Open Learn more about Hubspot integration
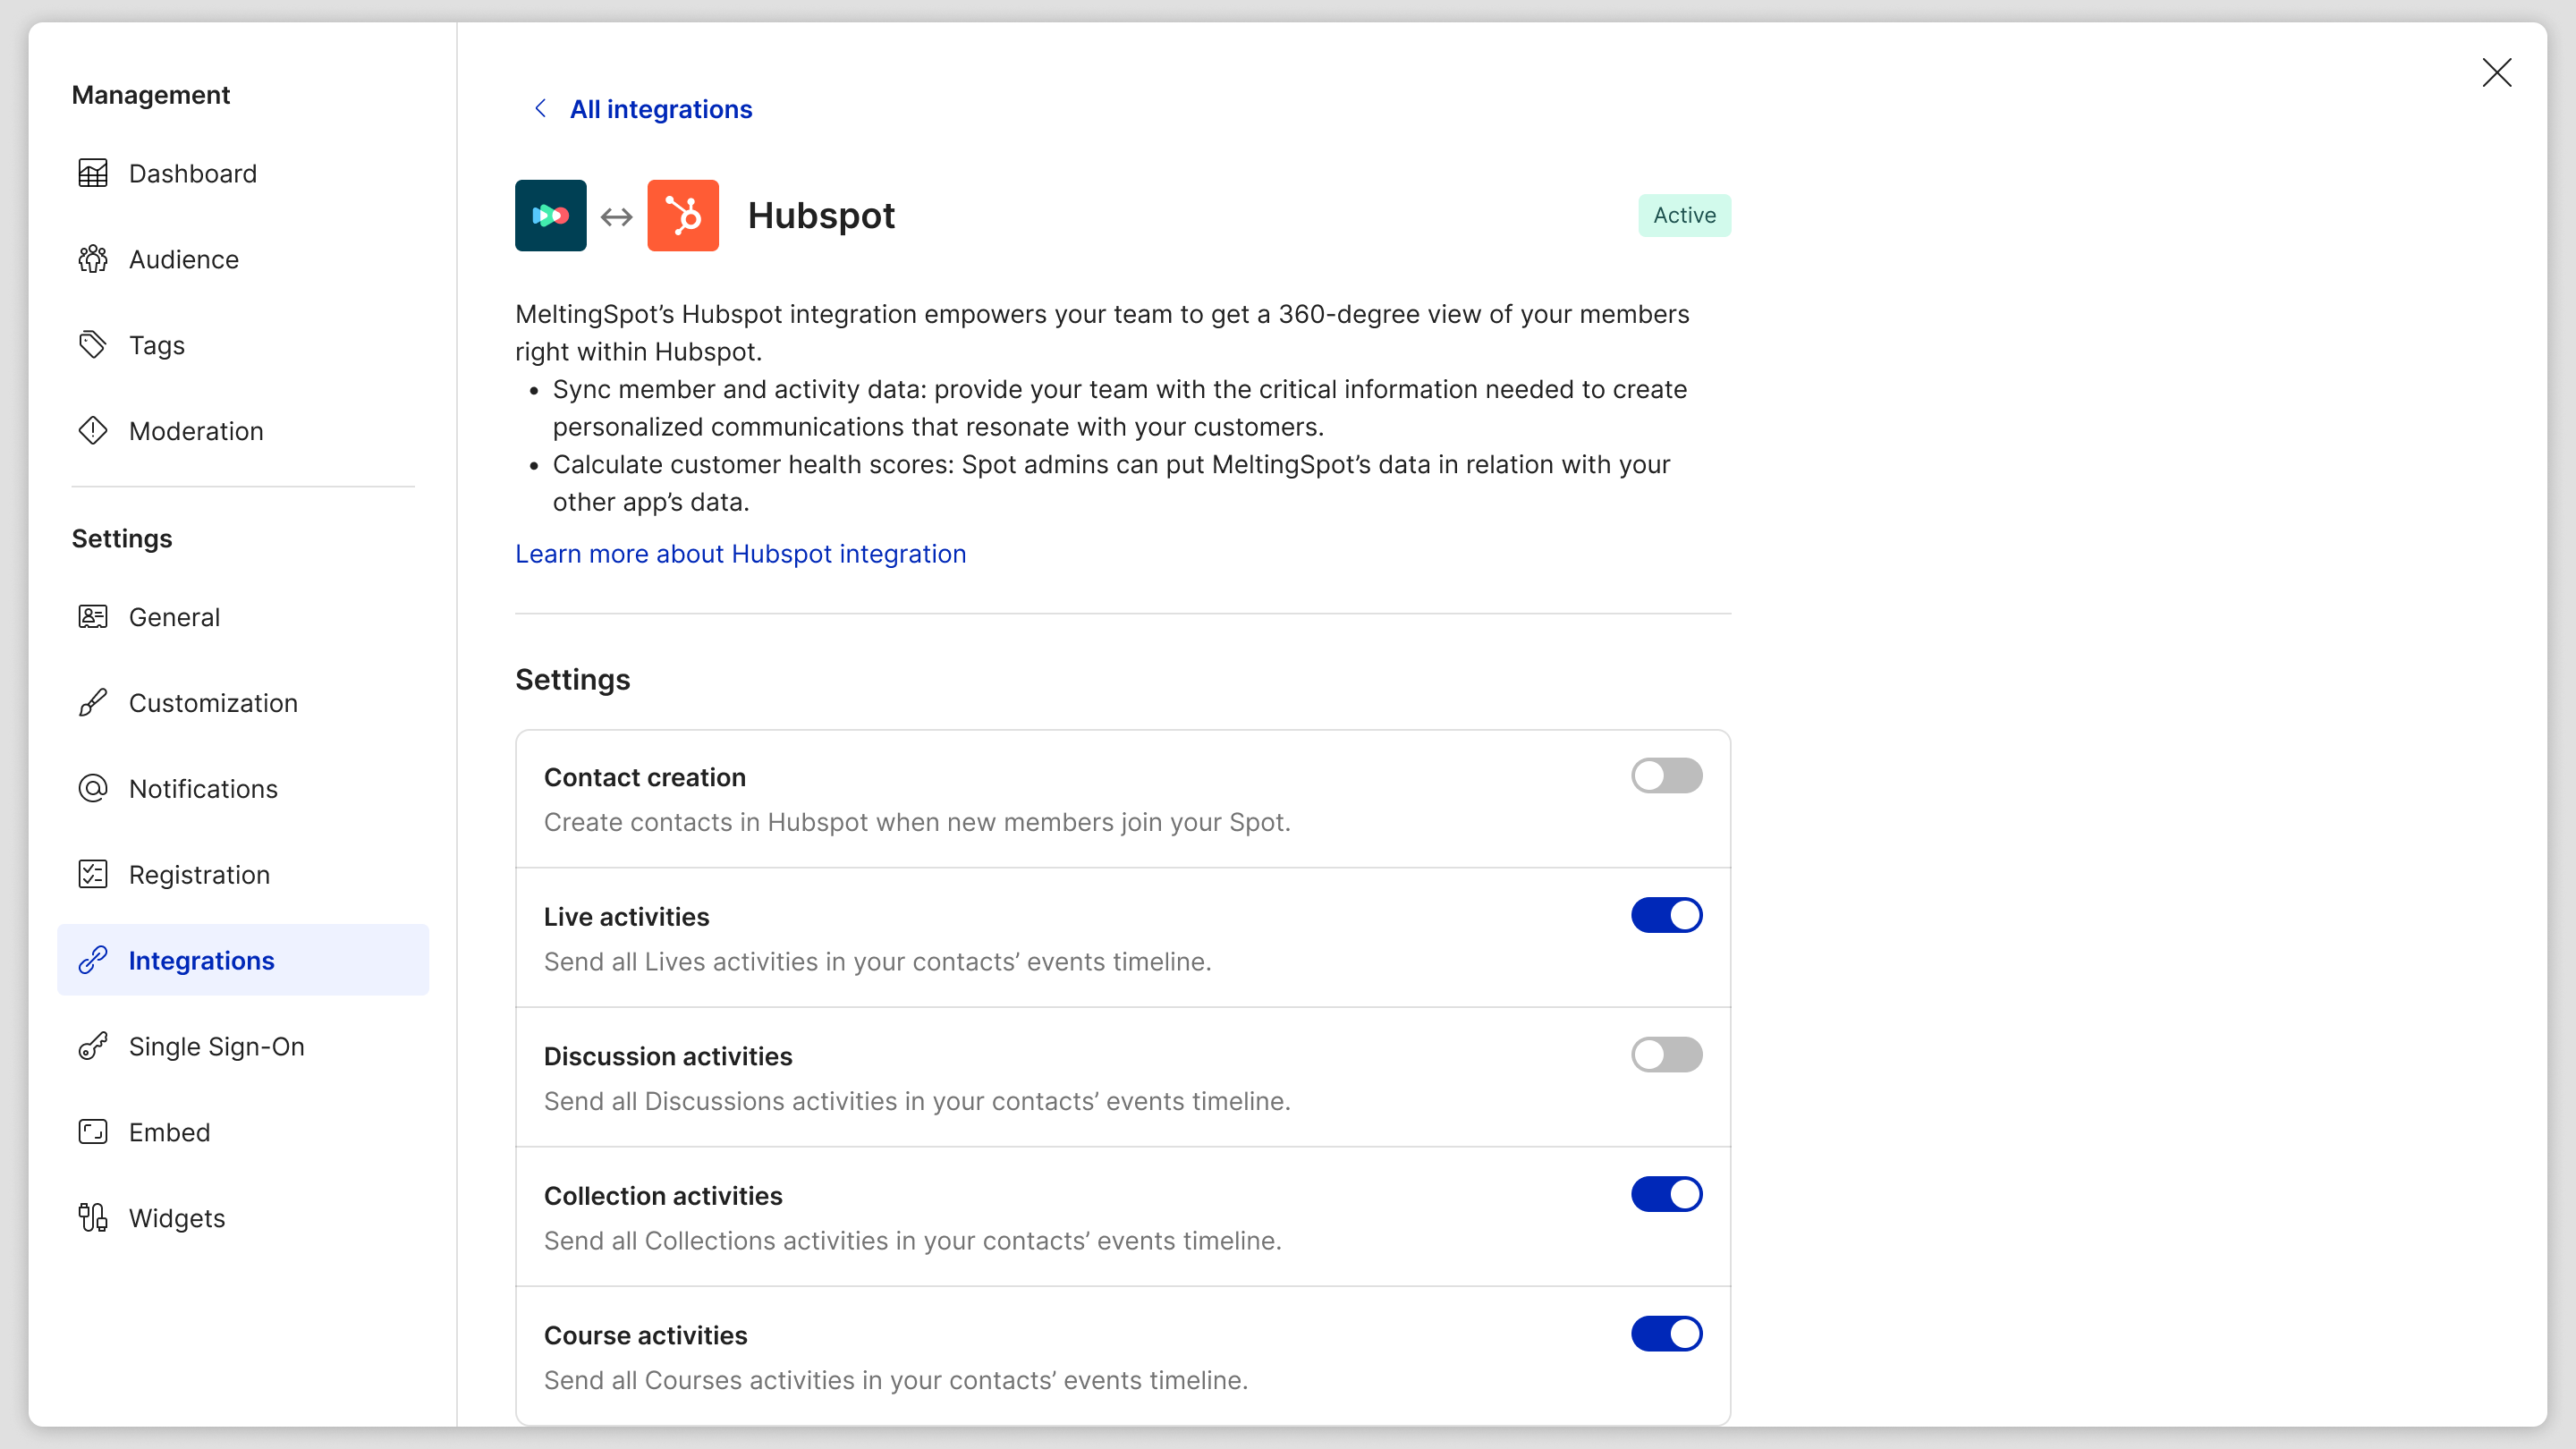 pos(740,554)
